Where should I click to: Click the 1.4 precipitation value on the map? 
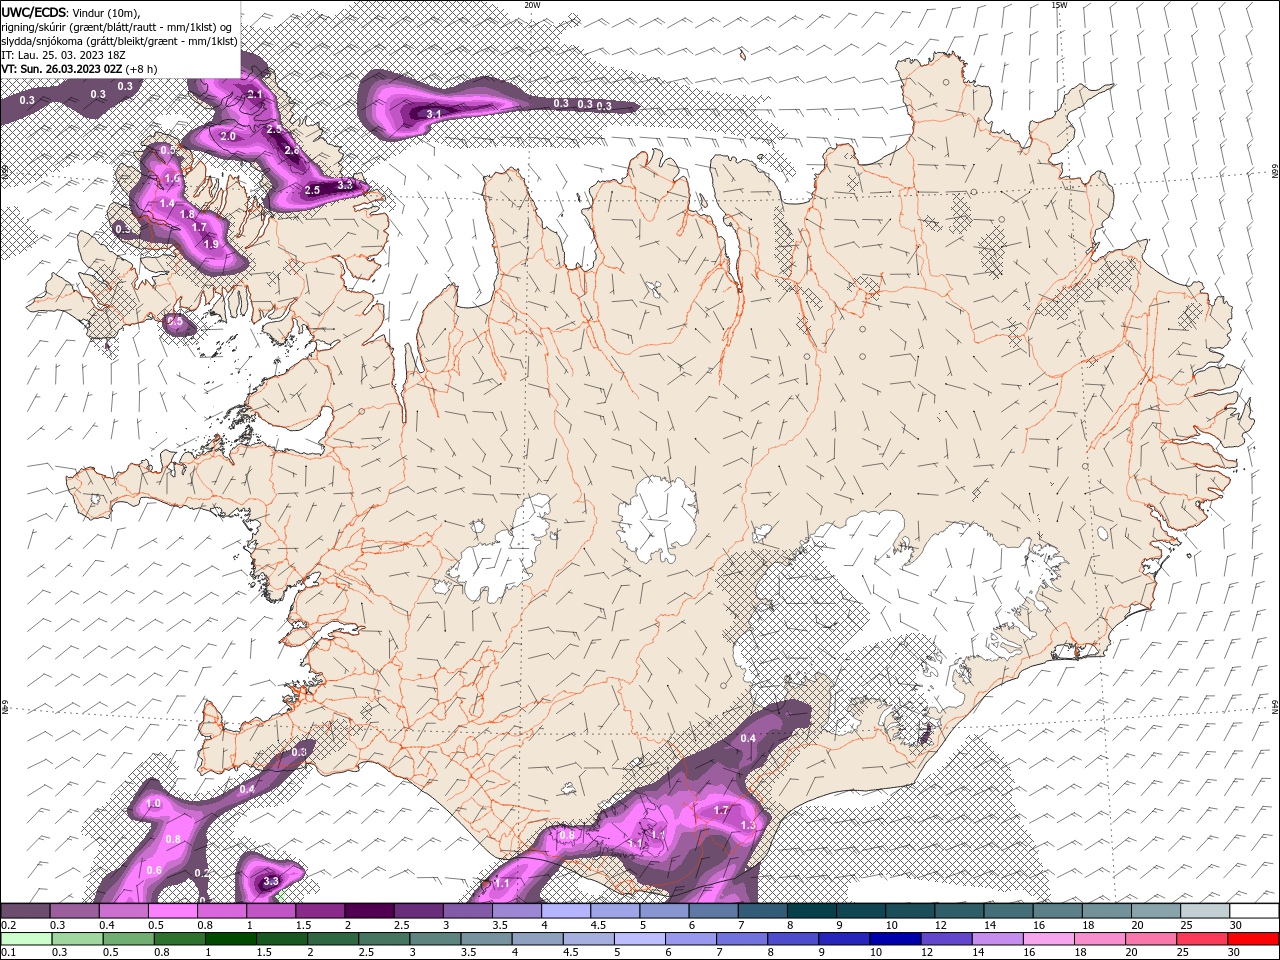(167, 203)
